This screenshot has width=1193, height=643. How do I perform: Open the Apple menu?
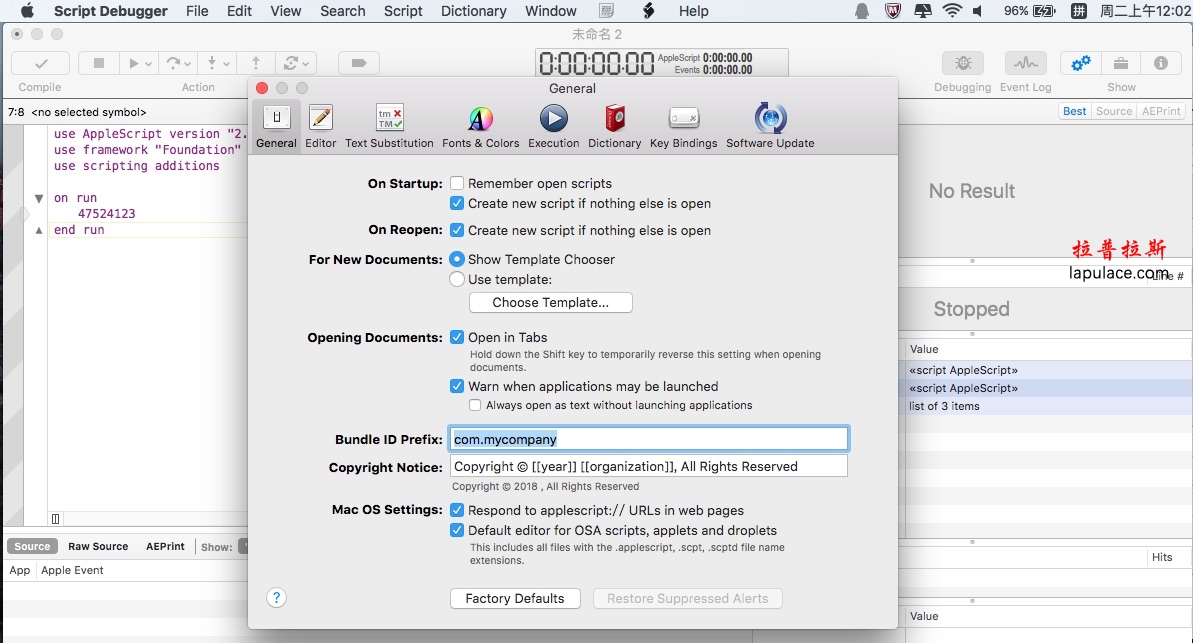[27, 11]
